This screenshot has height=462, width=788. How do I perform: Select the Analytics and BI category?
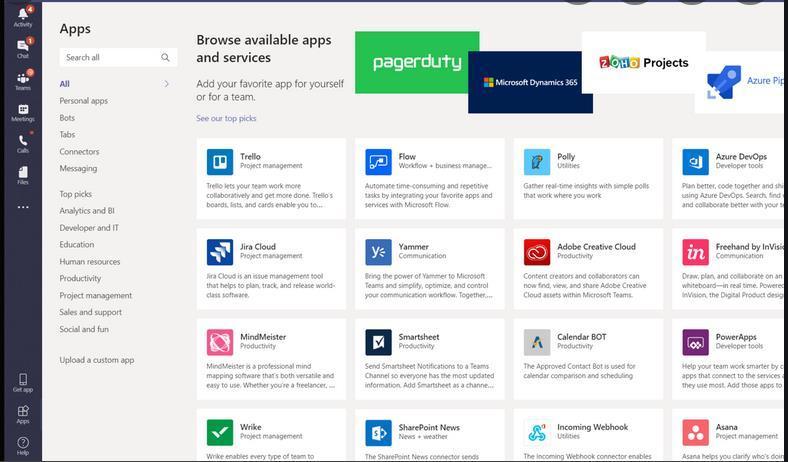click(86, 211)
